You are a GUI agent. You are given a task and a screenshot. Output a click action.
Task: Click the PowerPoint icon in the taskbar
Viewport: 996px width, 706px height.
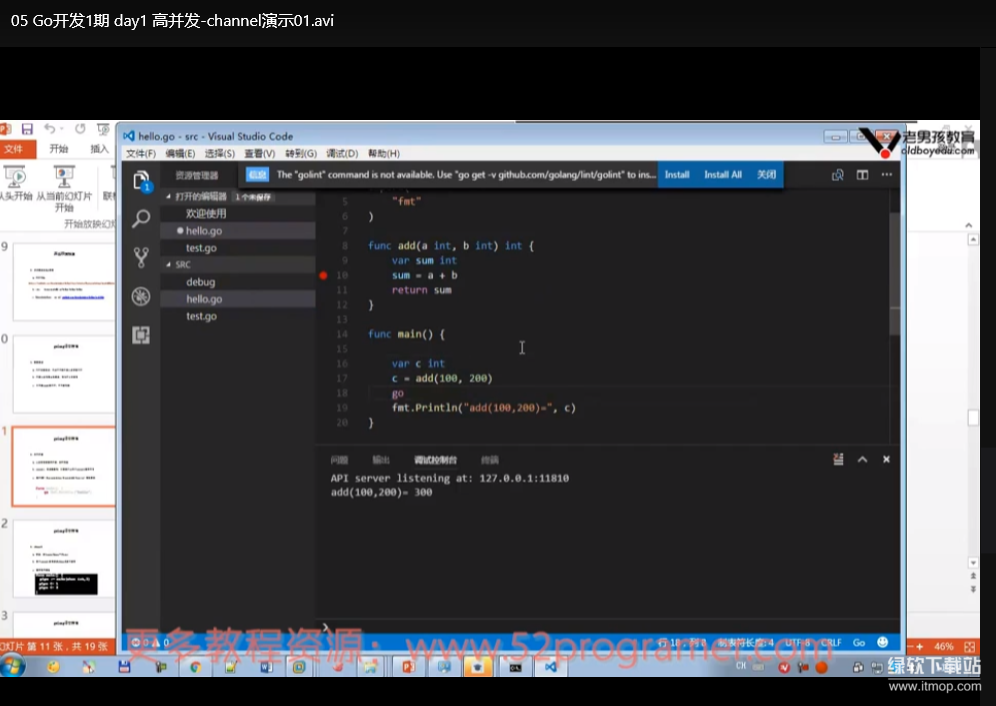tap(408, 667)
